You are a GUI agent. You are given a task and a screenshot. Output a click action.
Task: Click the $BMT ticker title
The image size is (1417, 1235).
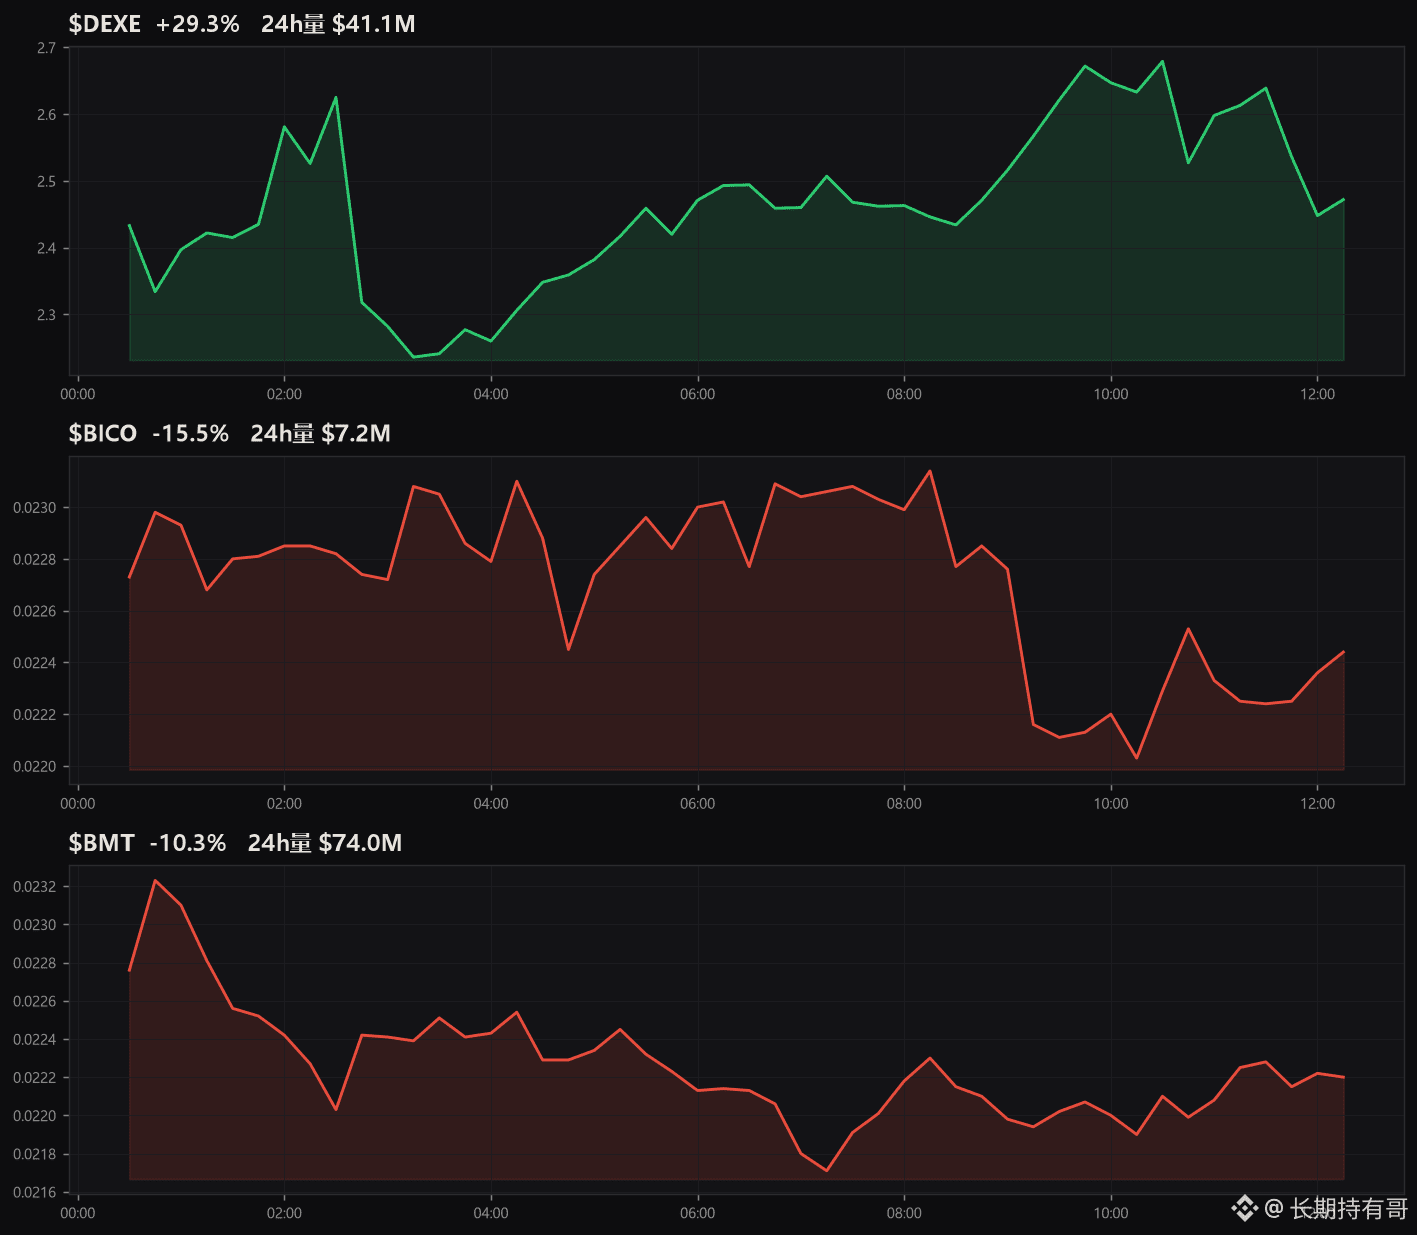[101, 843]
